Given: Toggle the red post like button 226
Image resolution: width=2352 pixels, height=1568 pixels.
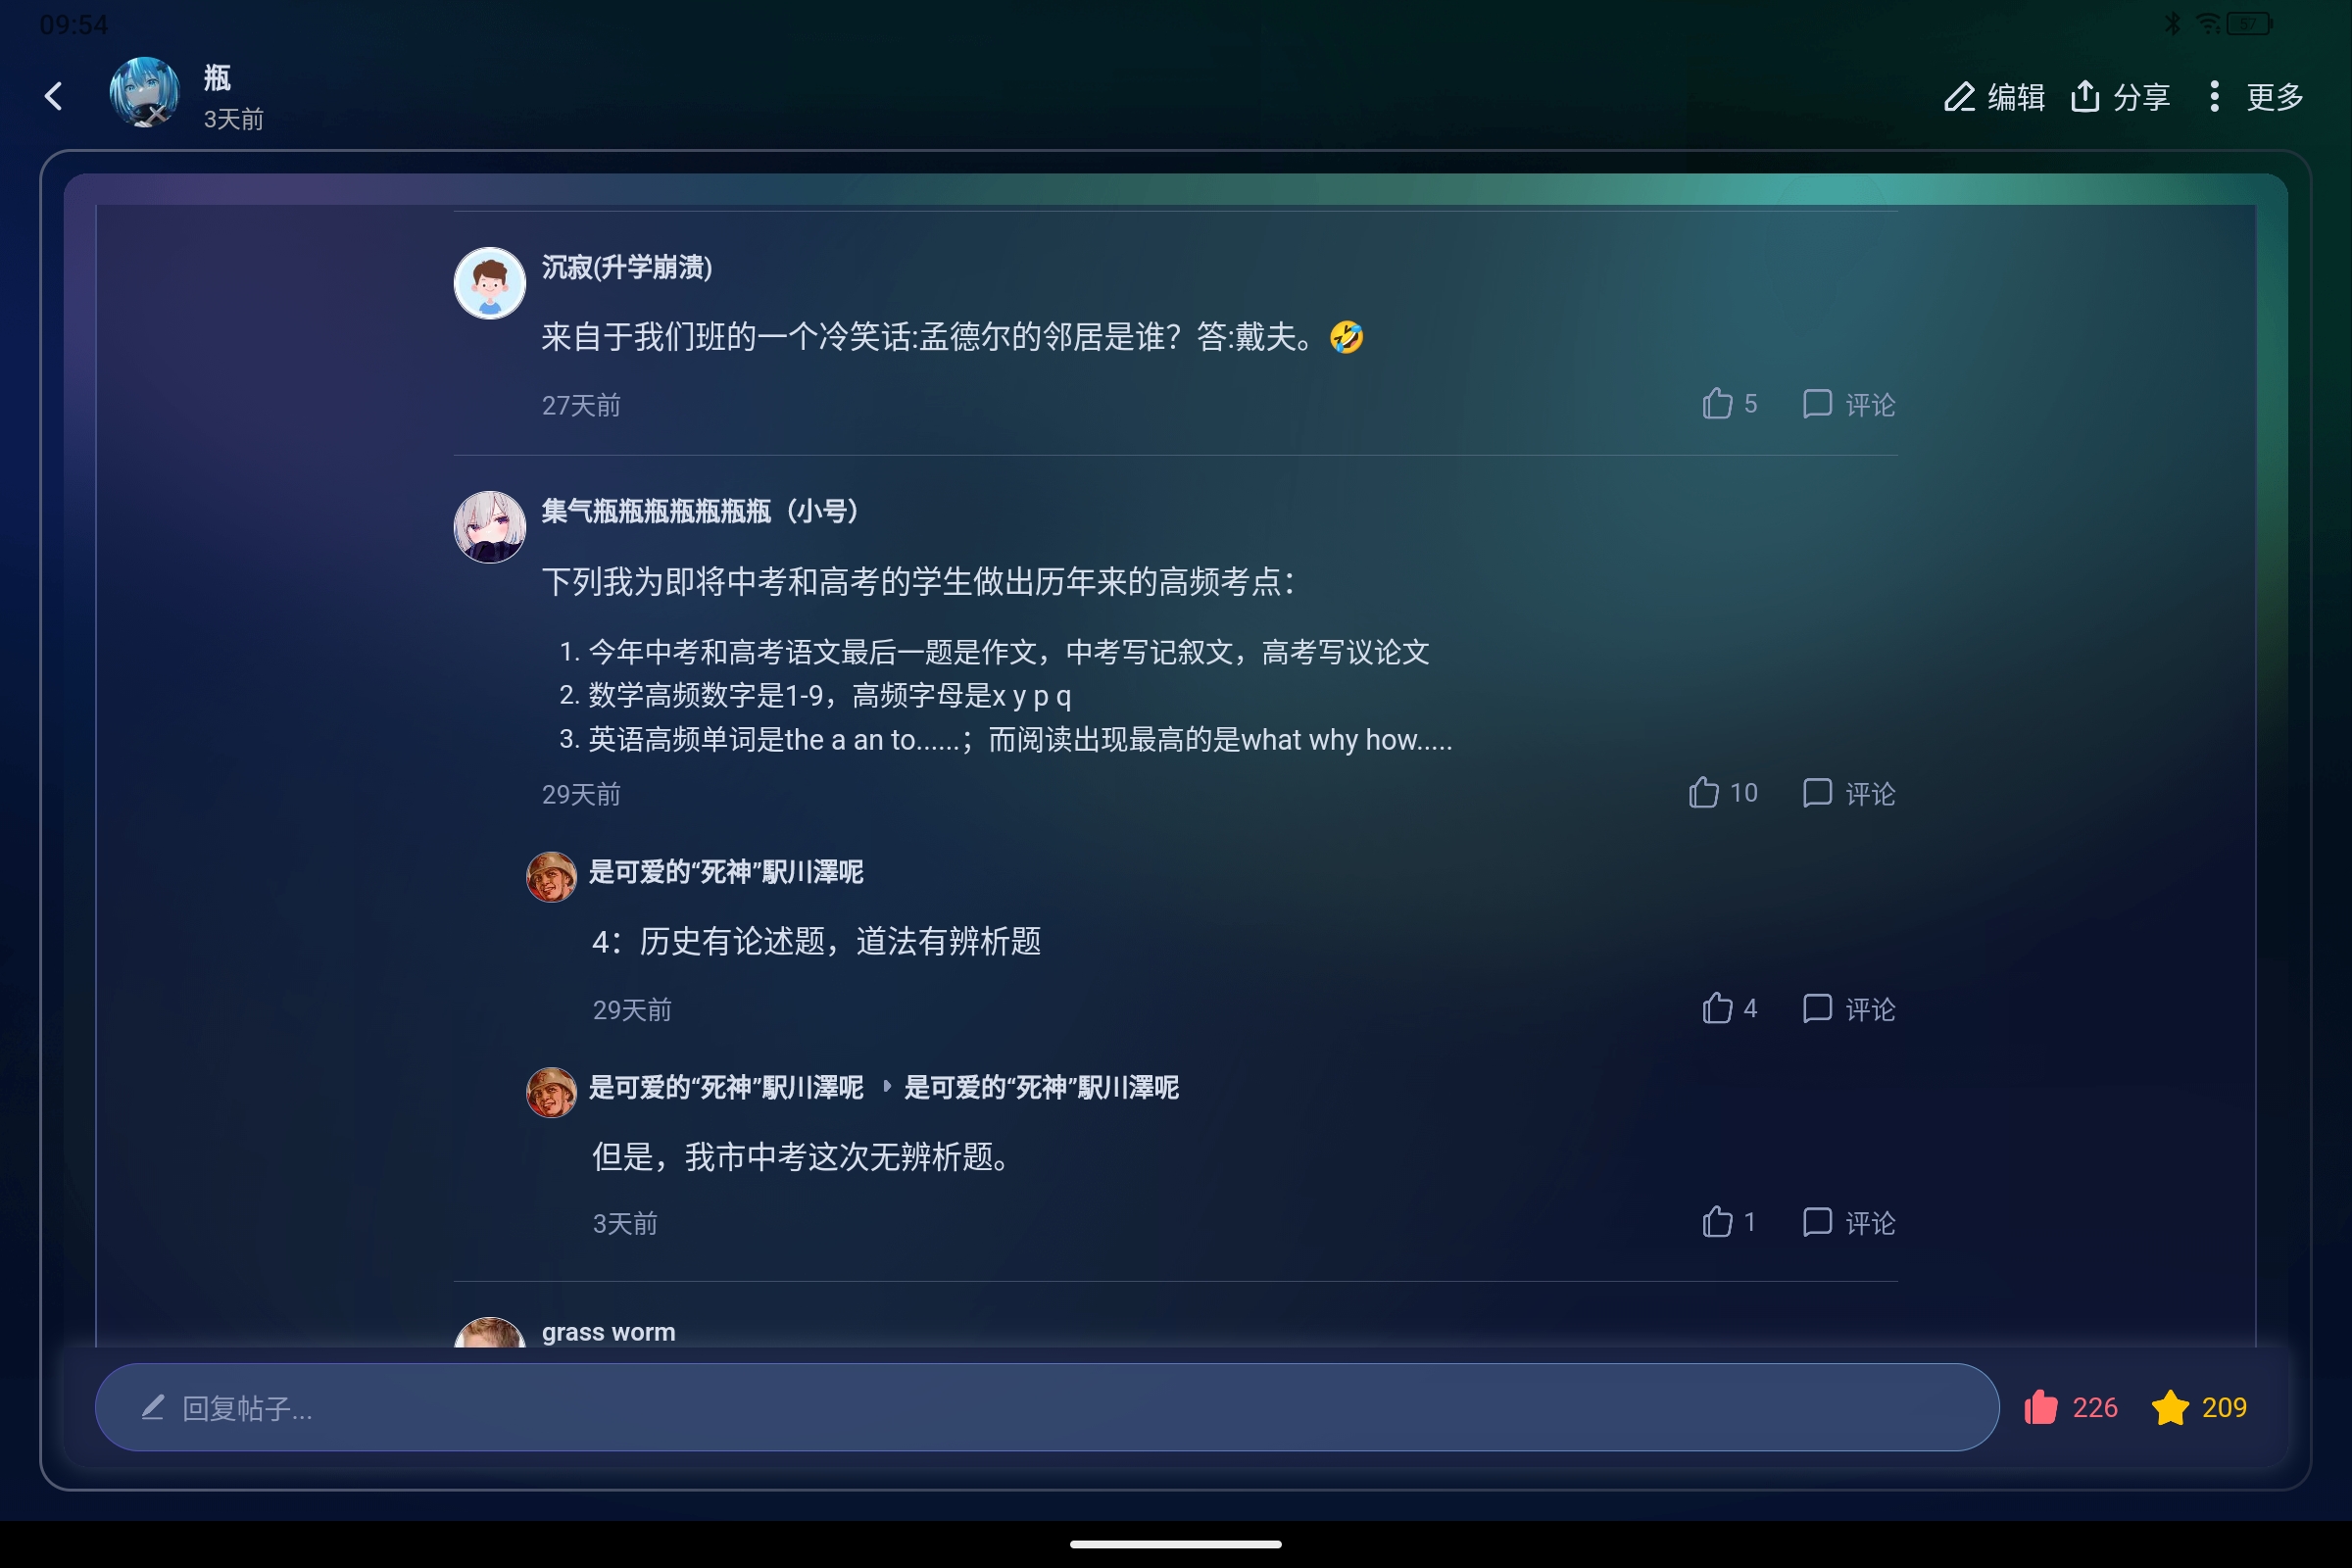Looking at the screenshot, I should point(2070,1407).
